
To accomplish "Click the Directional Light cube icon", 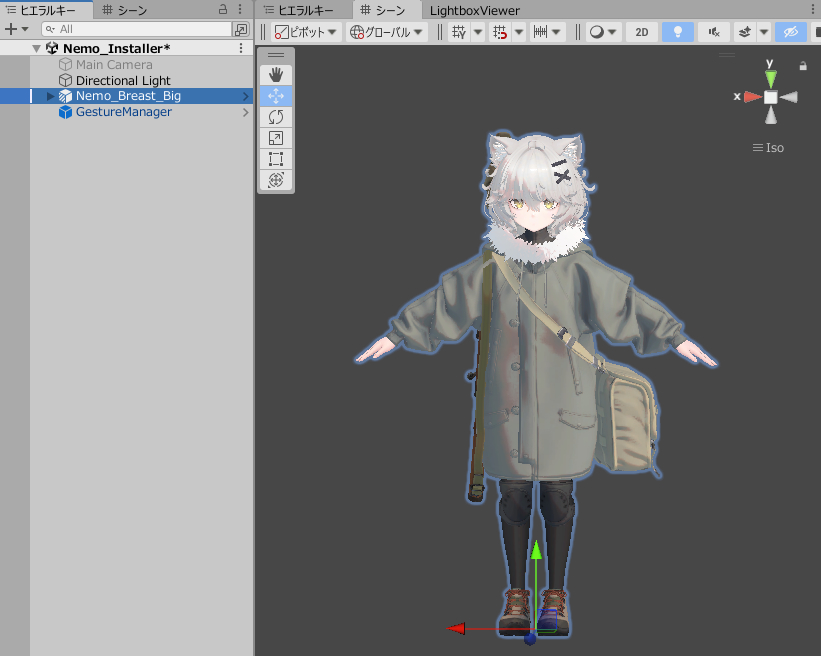I will [65, 80].
